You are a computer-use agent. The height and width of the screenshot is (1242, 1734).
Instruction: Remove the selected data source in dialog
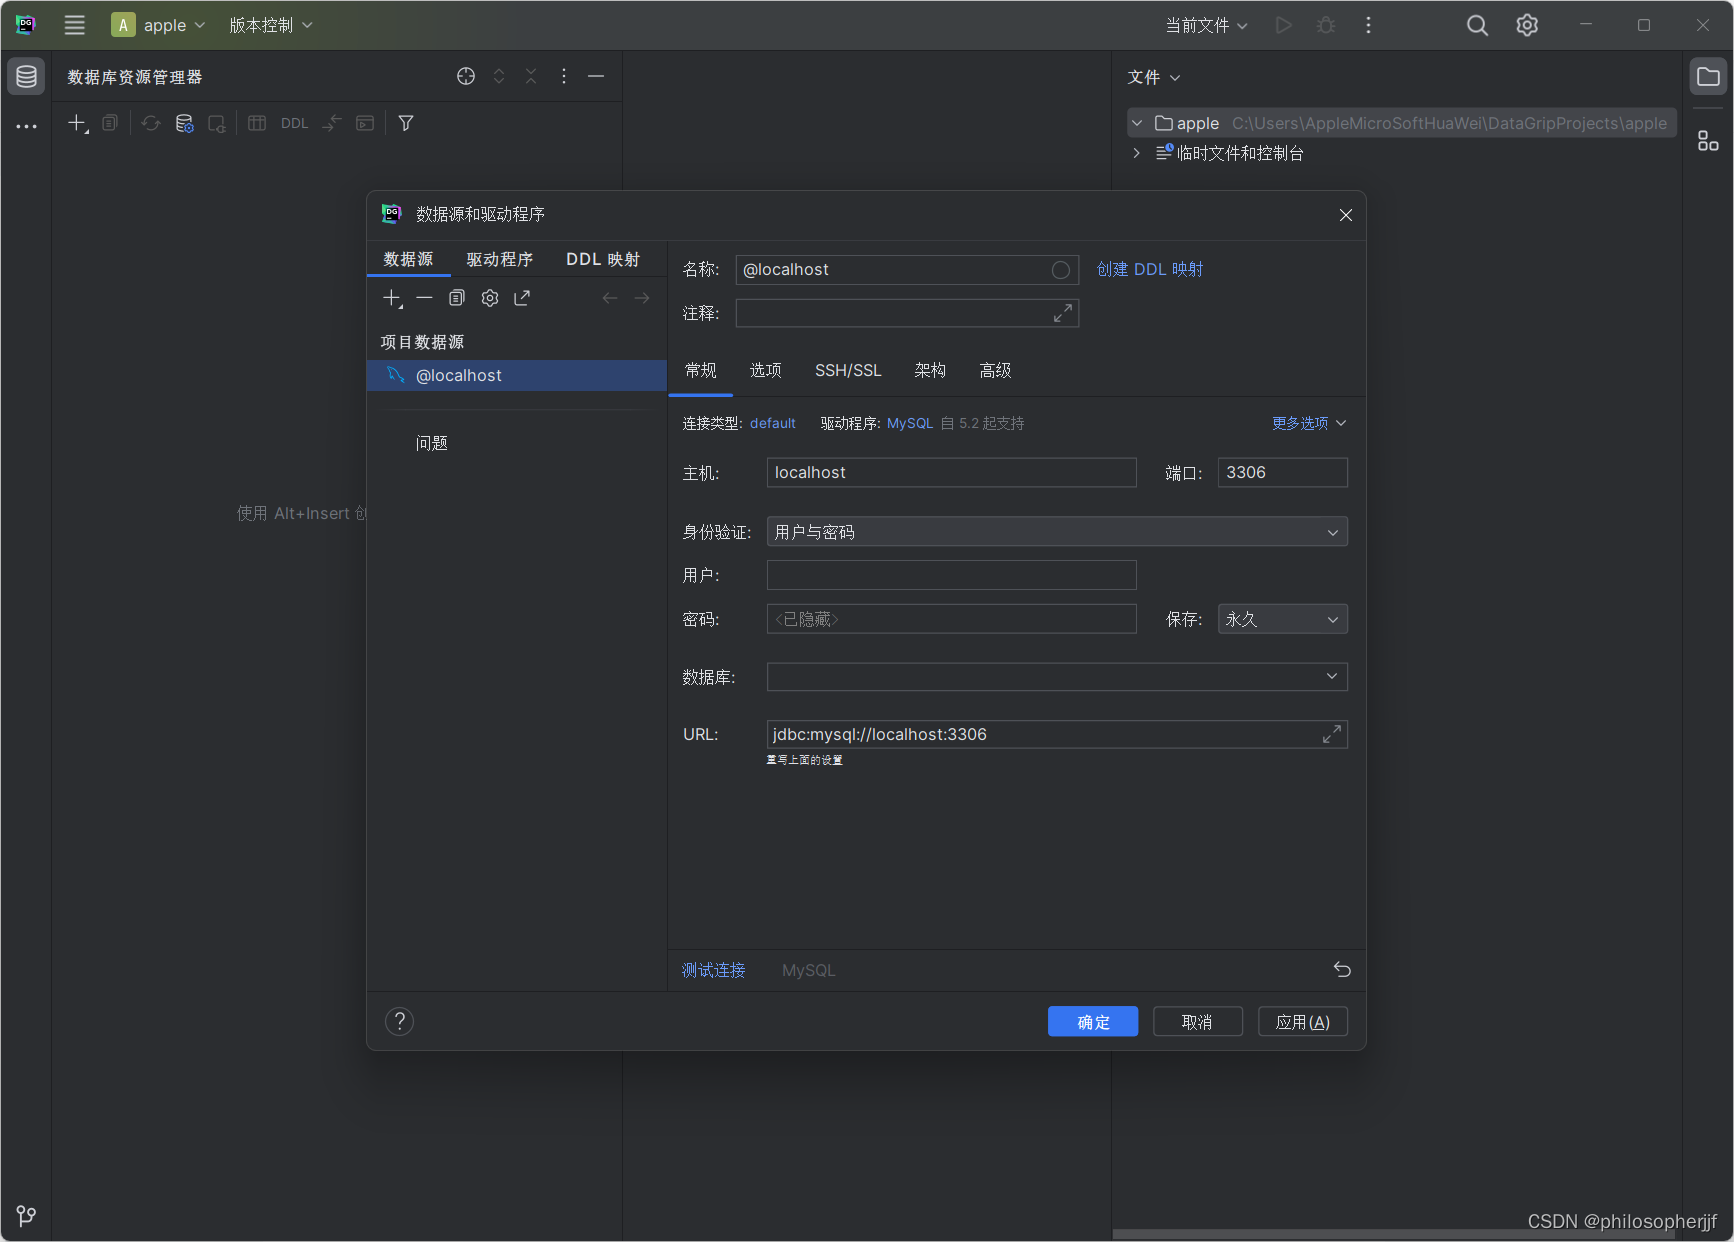pyautogui.click(x=424, y=298)
